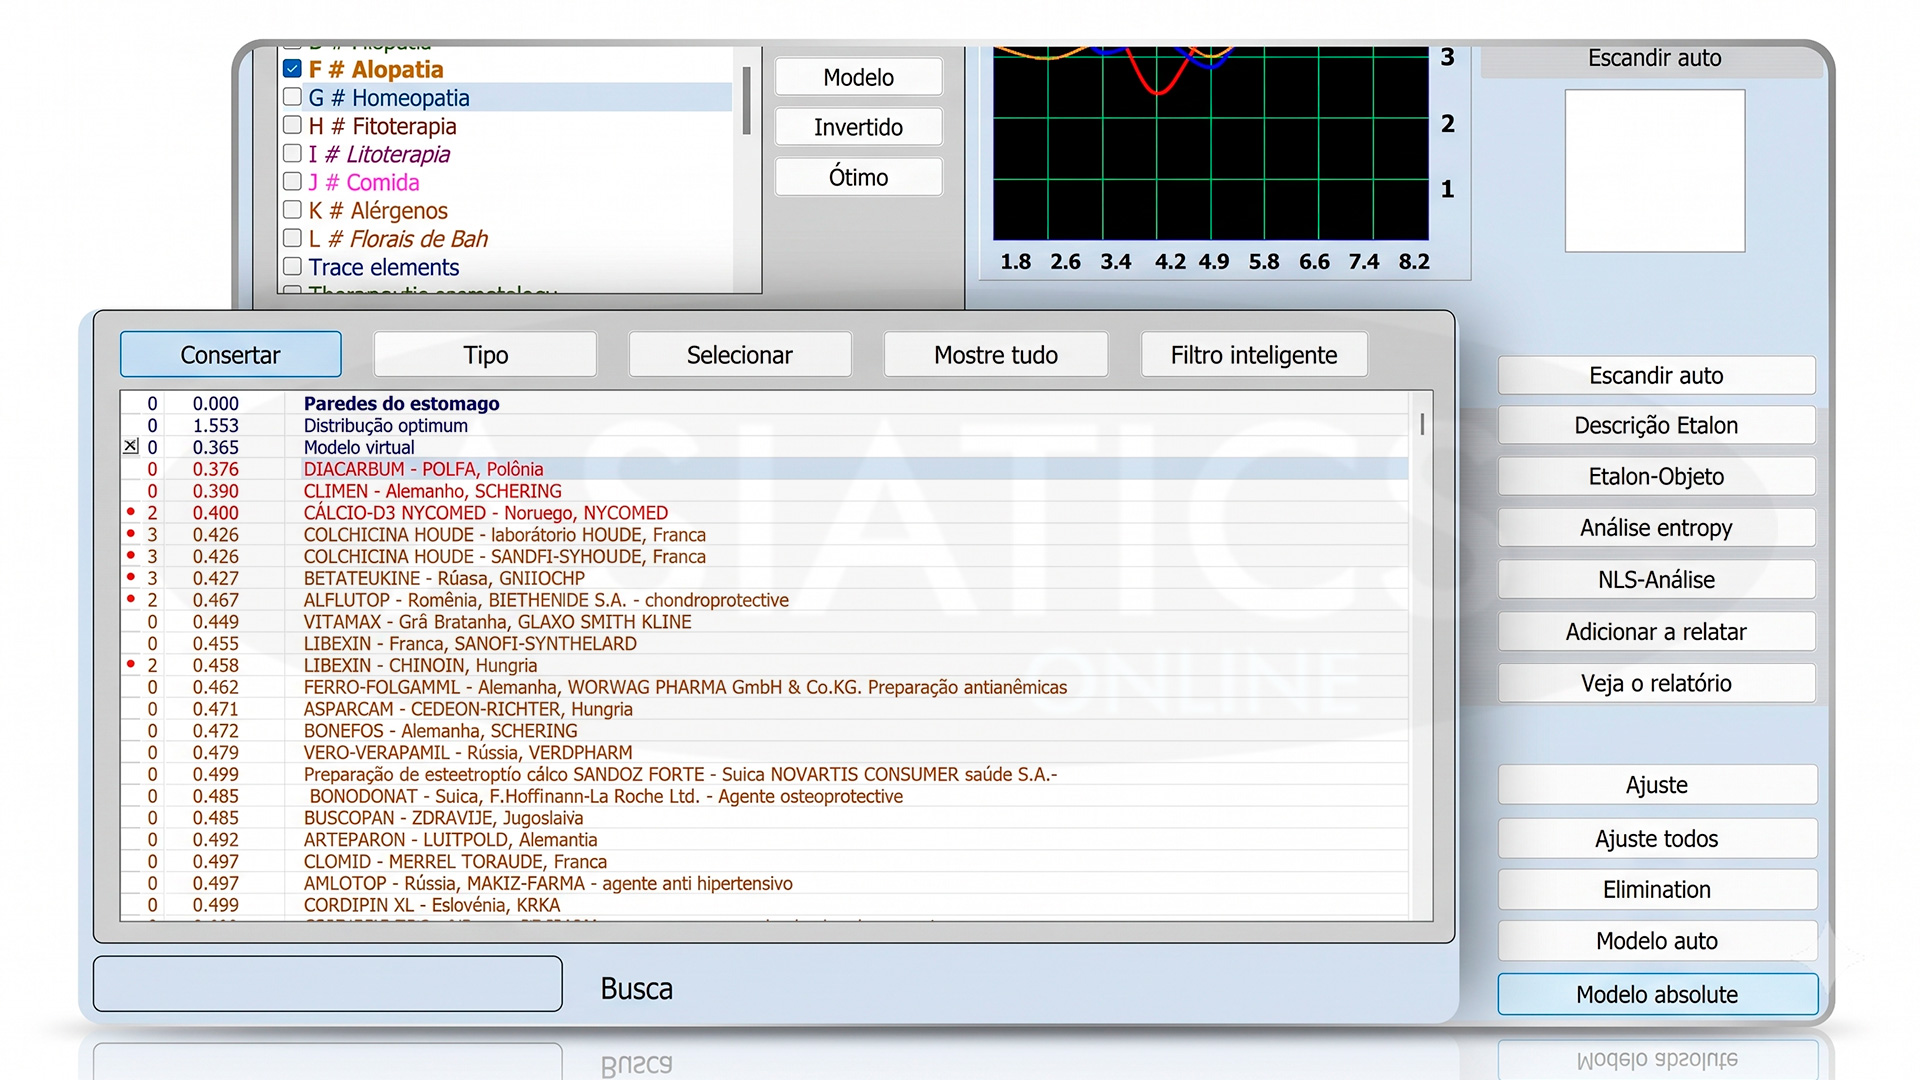Select BUSCOPAN - ZDRAVIJE row

(x=765, y=818)
